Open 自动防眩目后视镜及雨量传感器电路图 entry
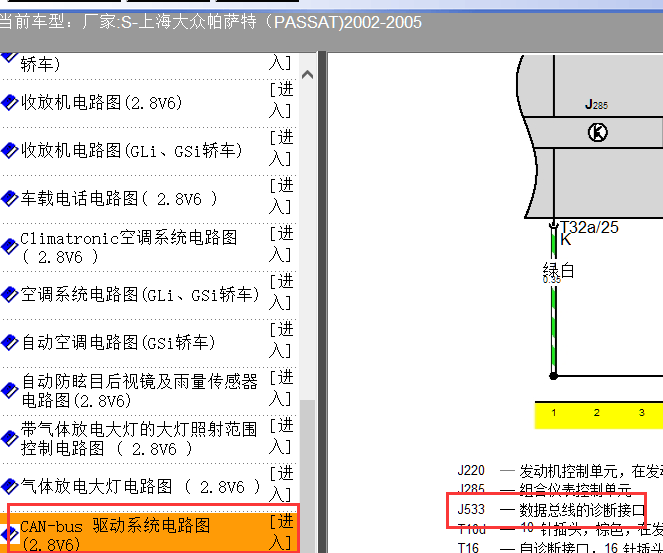Viewport: 663px width, 553px height. point(139,391)
